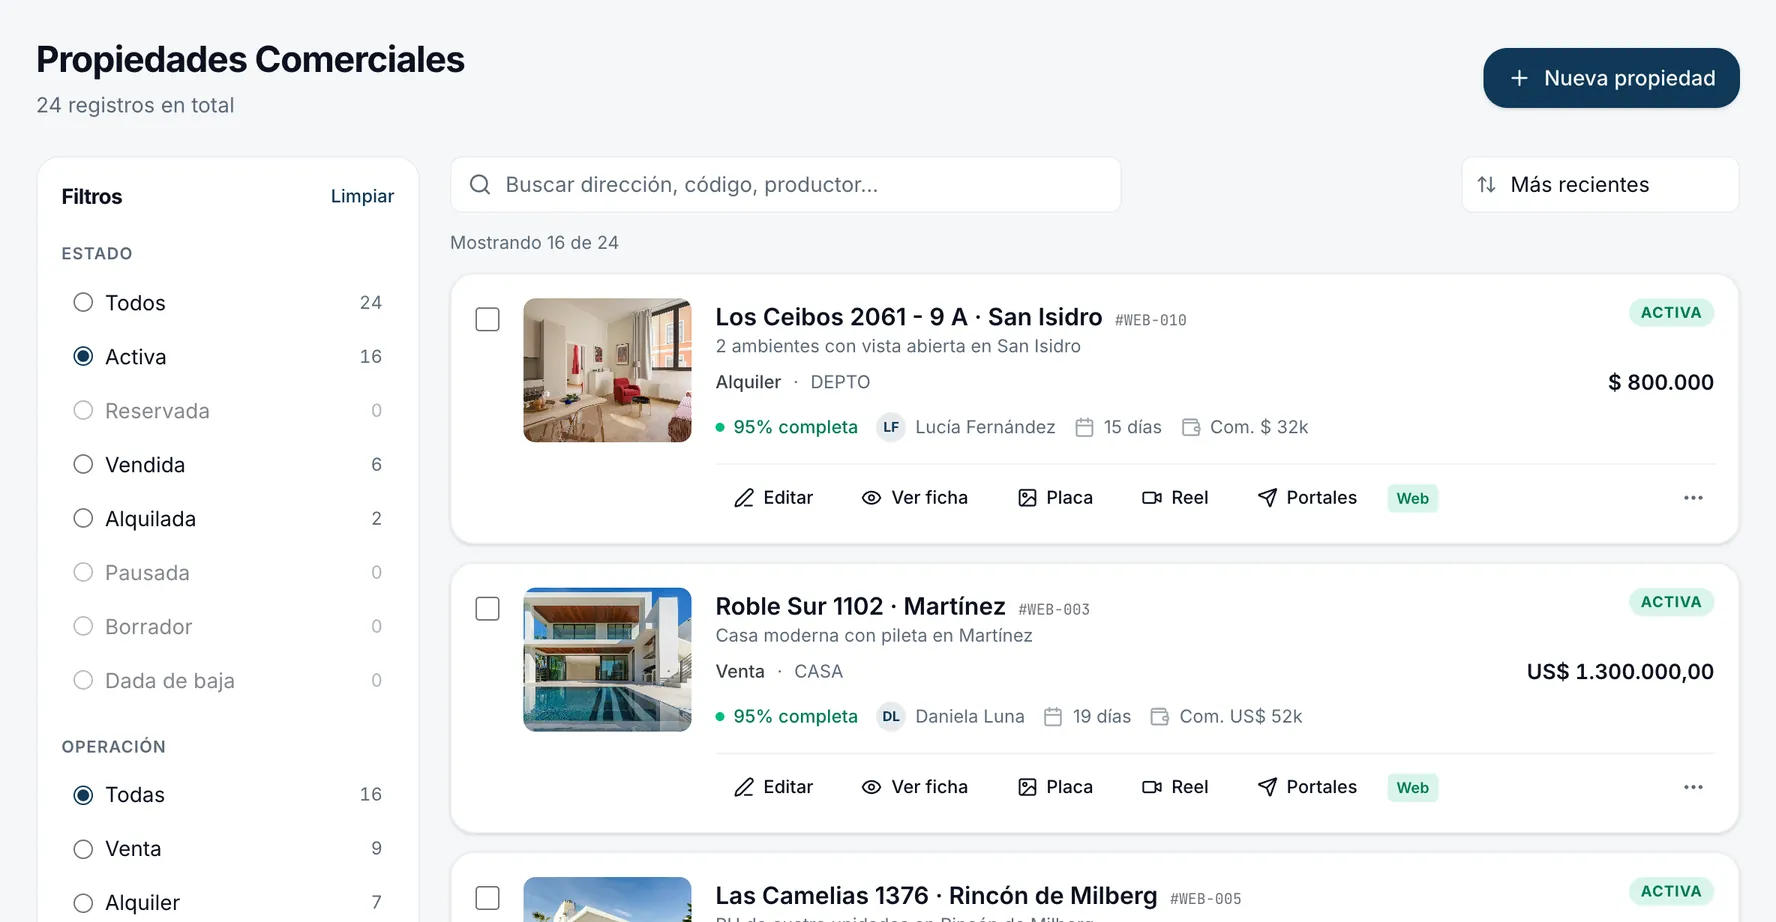
Task: Click the eye icon for Roble Sur 1102
Action: click(872, 788)
